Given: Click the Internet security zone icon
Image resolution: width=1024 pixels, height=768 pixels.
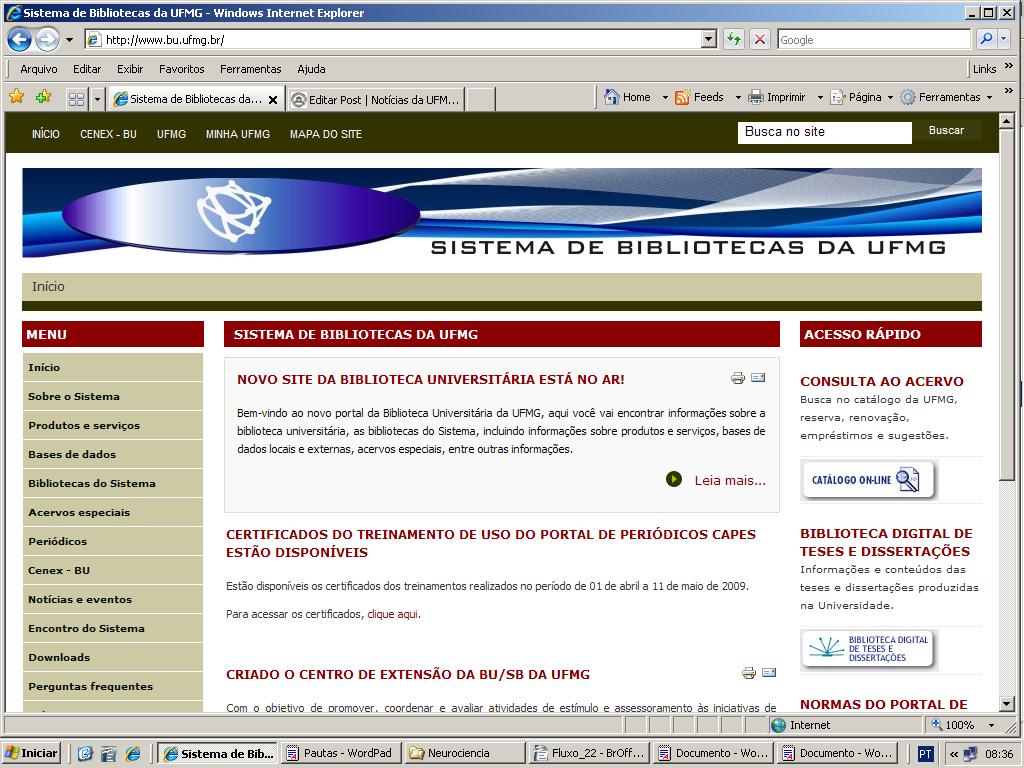Looking at the screenshot, I should [778, 725].
